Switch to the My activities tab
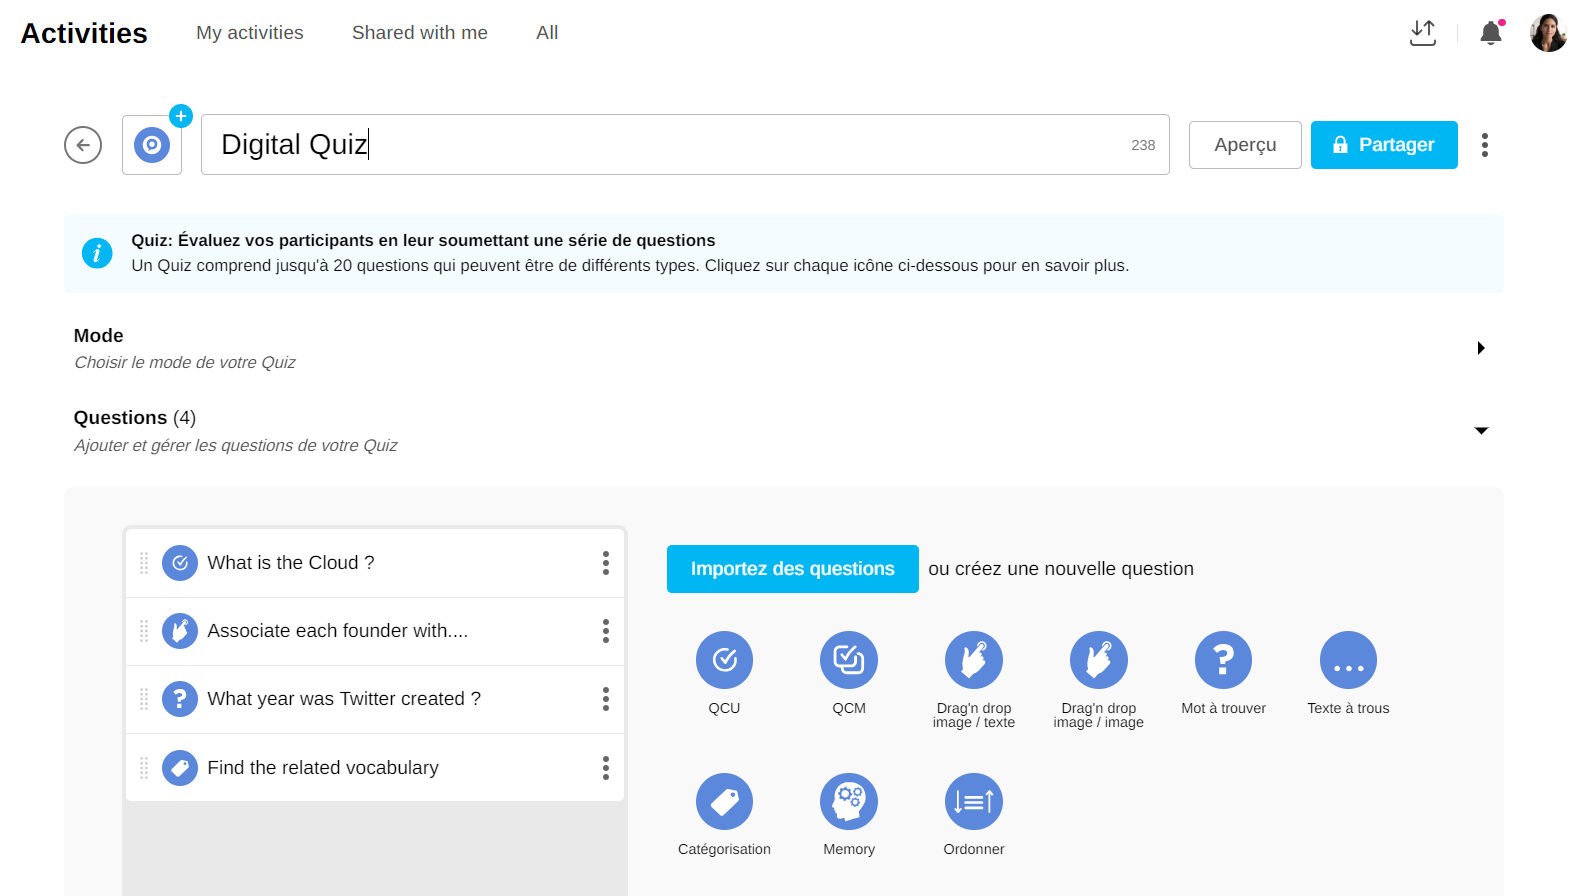1572x896 pixels. (249, 33)
